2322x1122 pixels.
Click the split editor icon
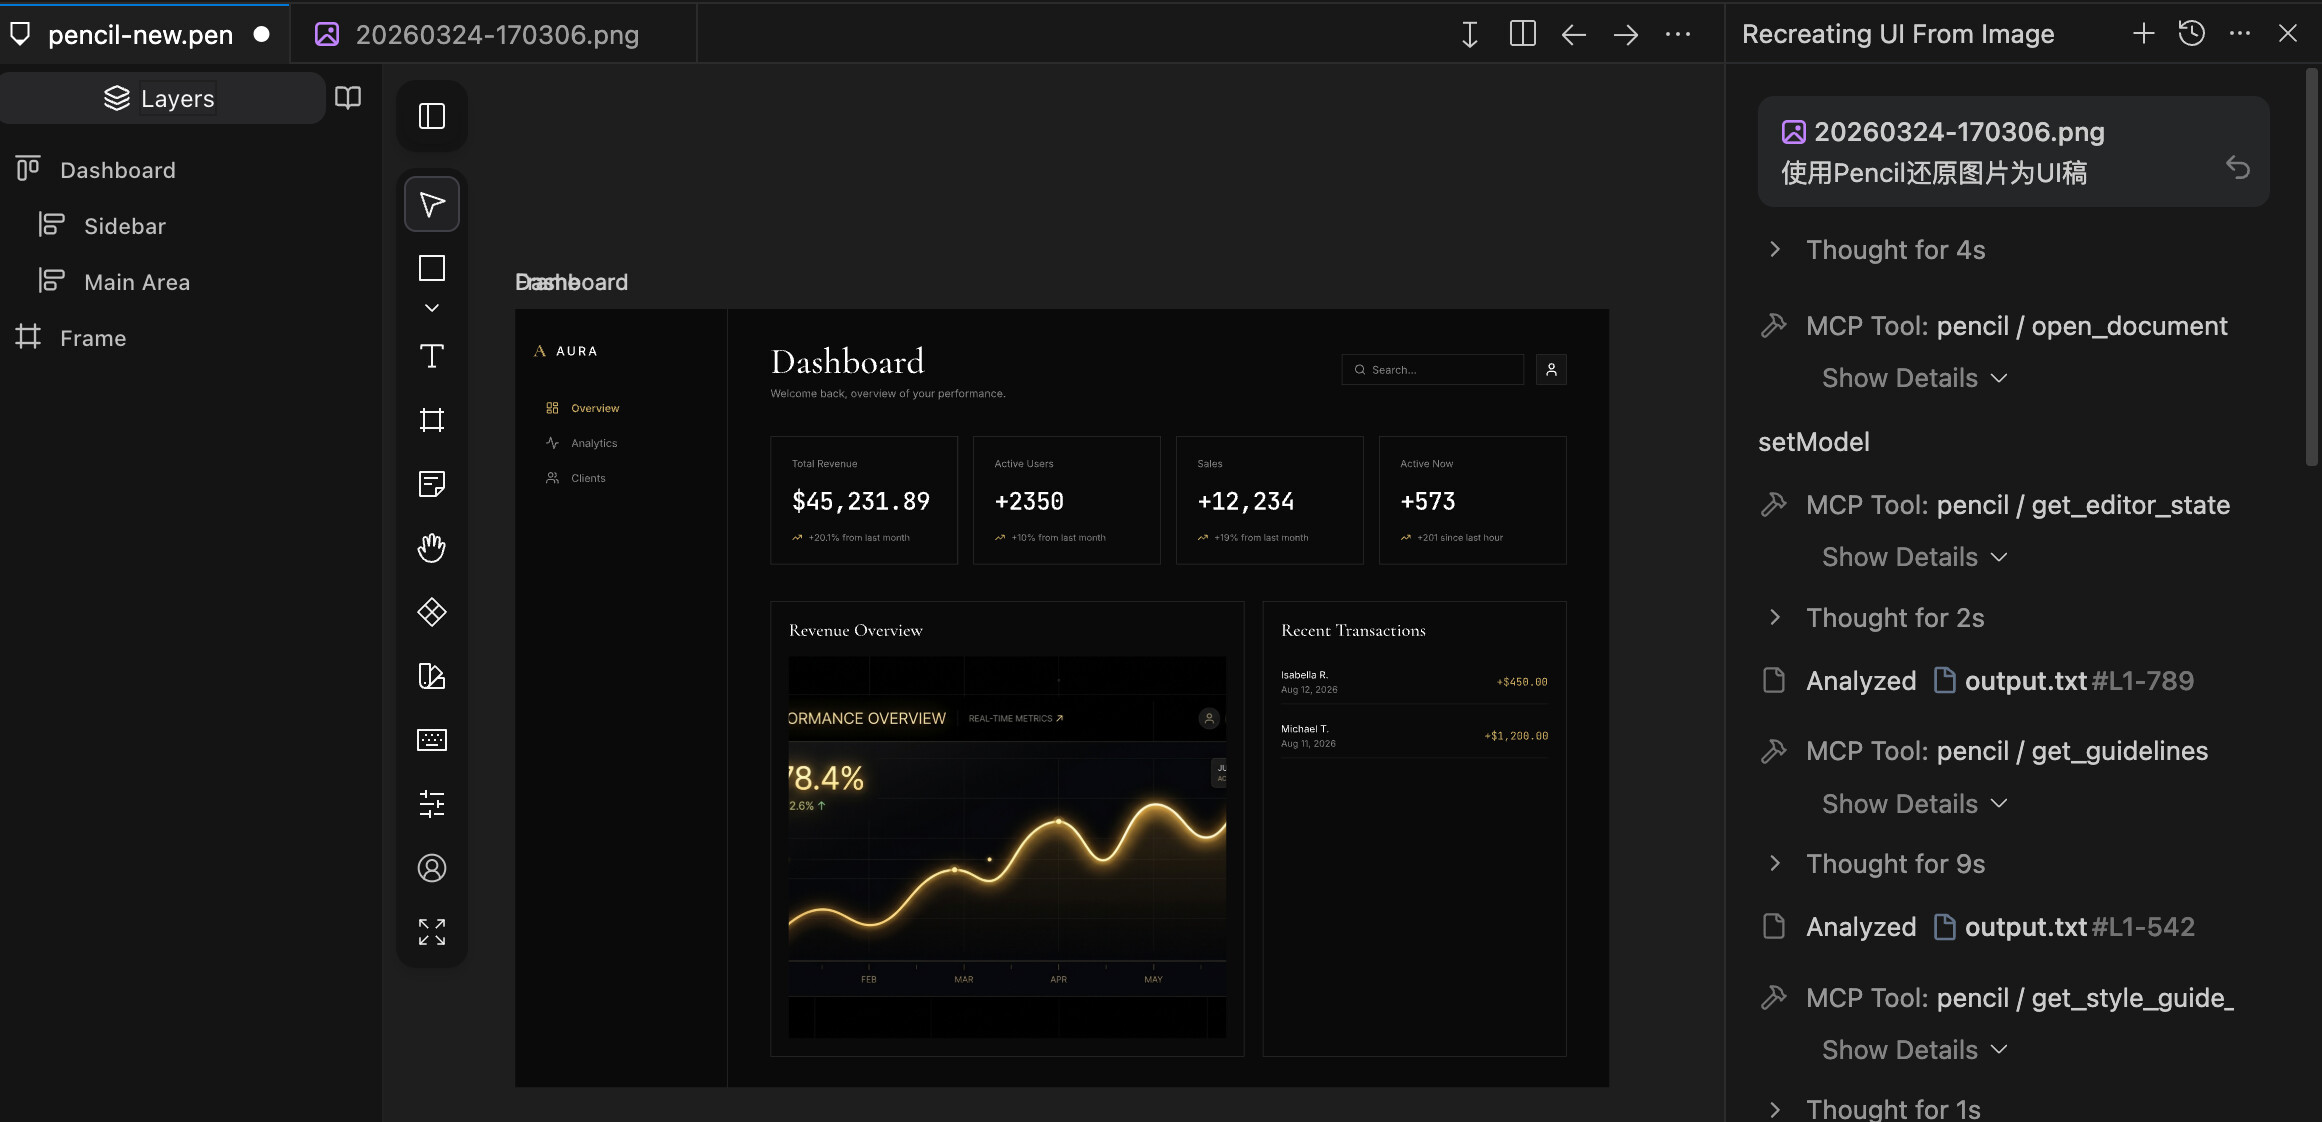tap(1522, 34)
